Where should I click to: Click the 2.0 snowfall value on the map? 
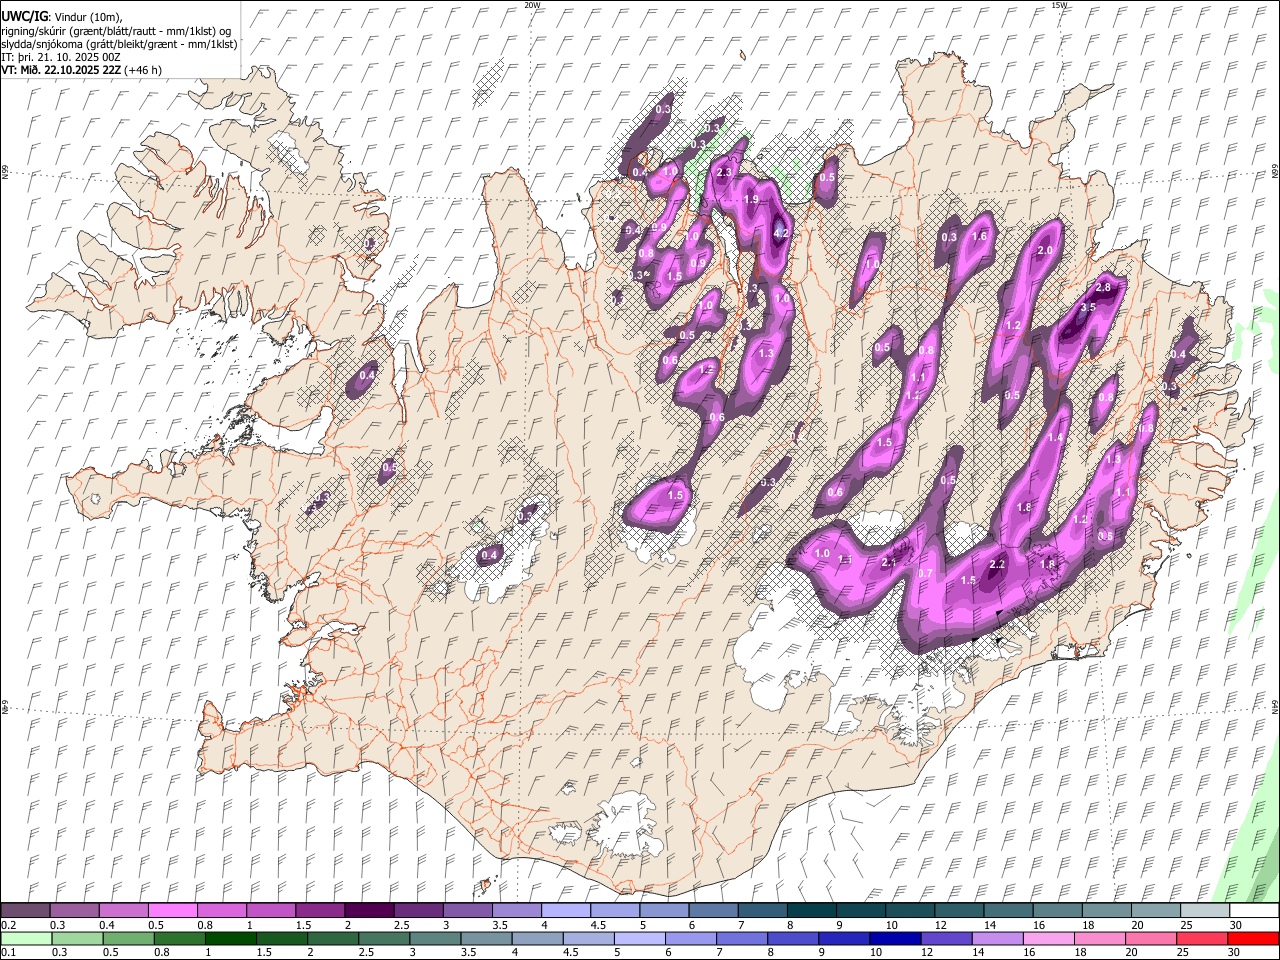click(x=1047, y=250)
